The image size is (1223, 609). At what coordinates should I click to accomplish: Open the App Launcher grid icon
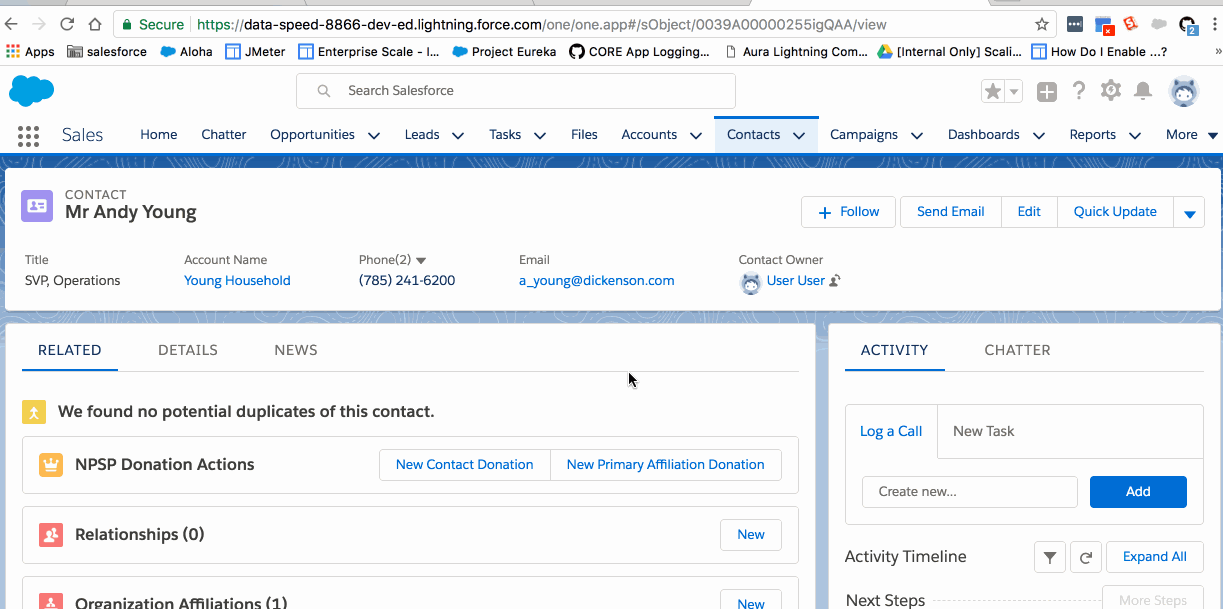28,136
